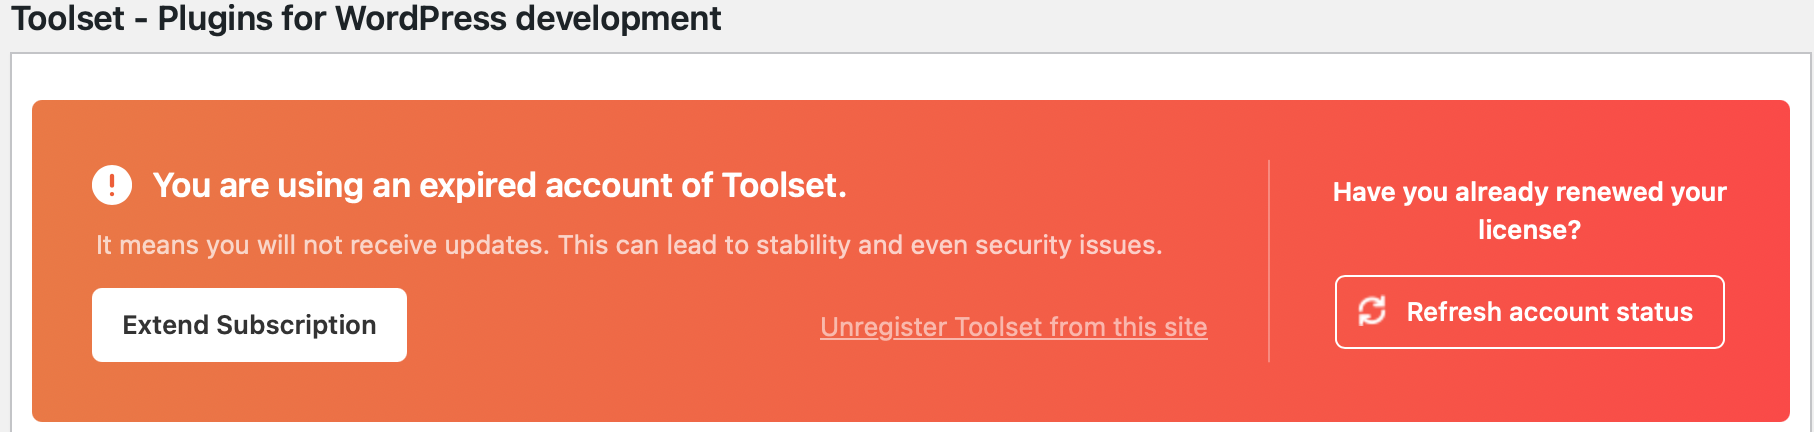Click 'Have you already renewed your license?' text
The width and height of the screenshot is (1814, 432).
point(1529,211)
